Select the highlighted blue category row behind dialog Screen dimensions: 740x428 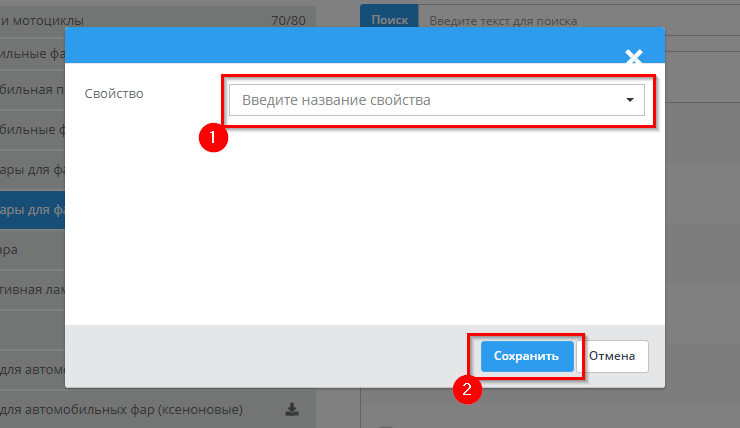point(32,210)
